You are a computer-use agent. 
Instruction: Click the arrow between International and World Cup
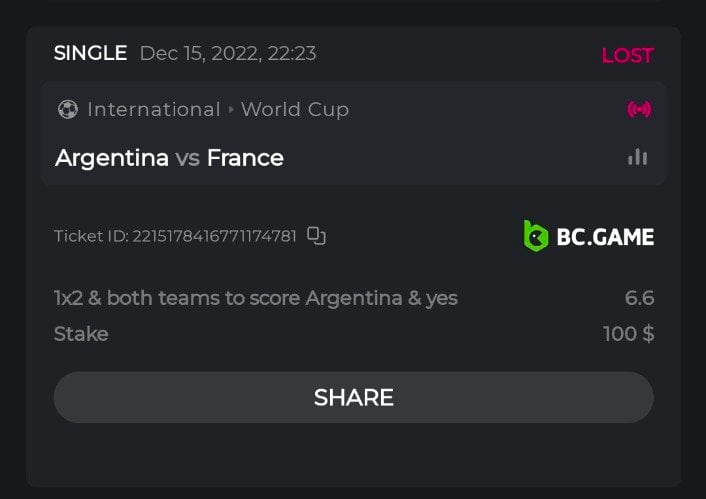(x=231, y=110)
